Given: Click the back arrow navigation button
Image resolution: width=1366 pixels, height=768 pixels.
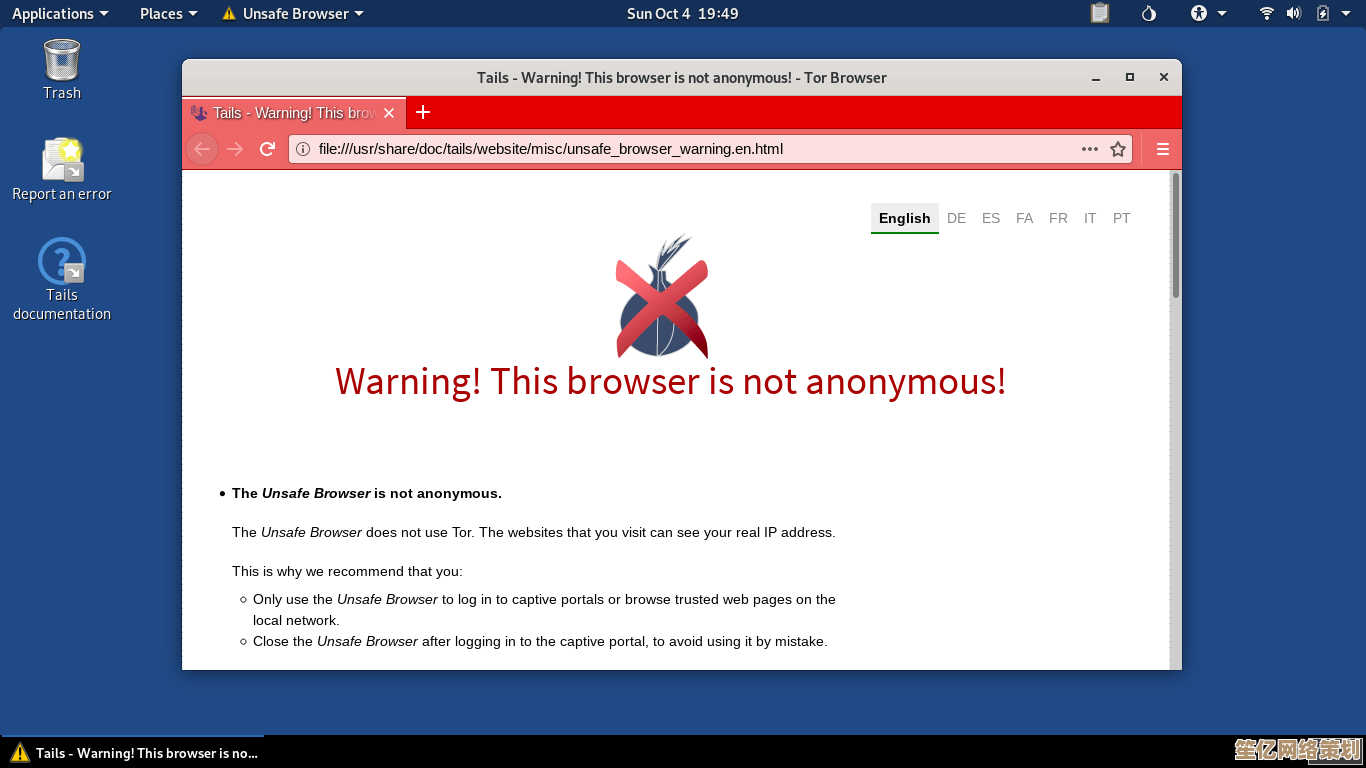Looking at the screenshot, I should [x=202, y=149].
